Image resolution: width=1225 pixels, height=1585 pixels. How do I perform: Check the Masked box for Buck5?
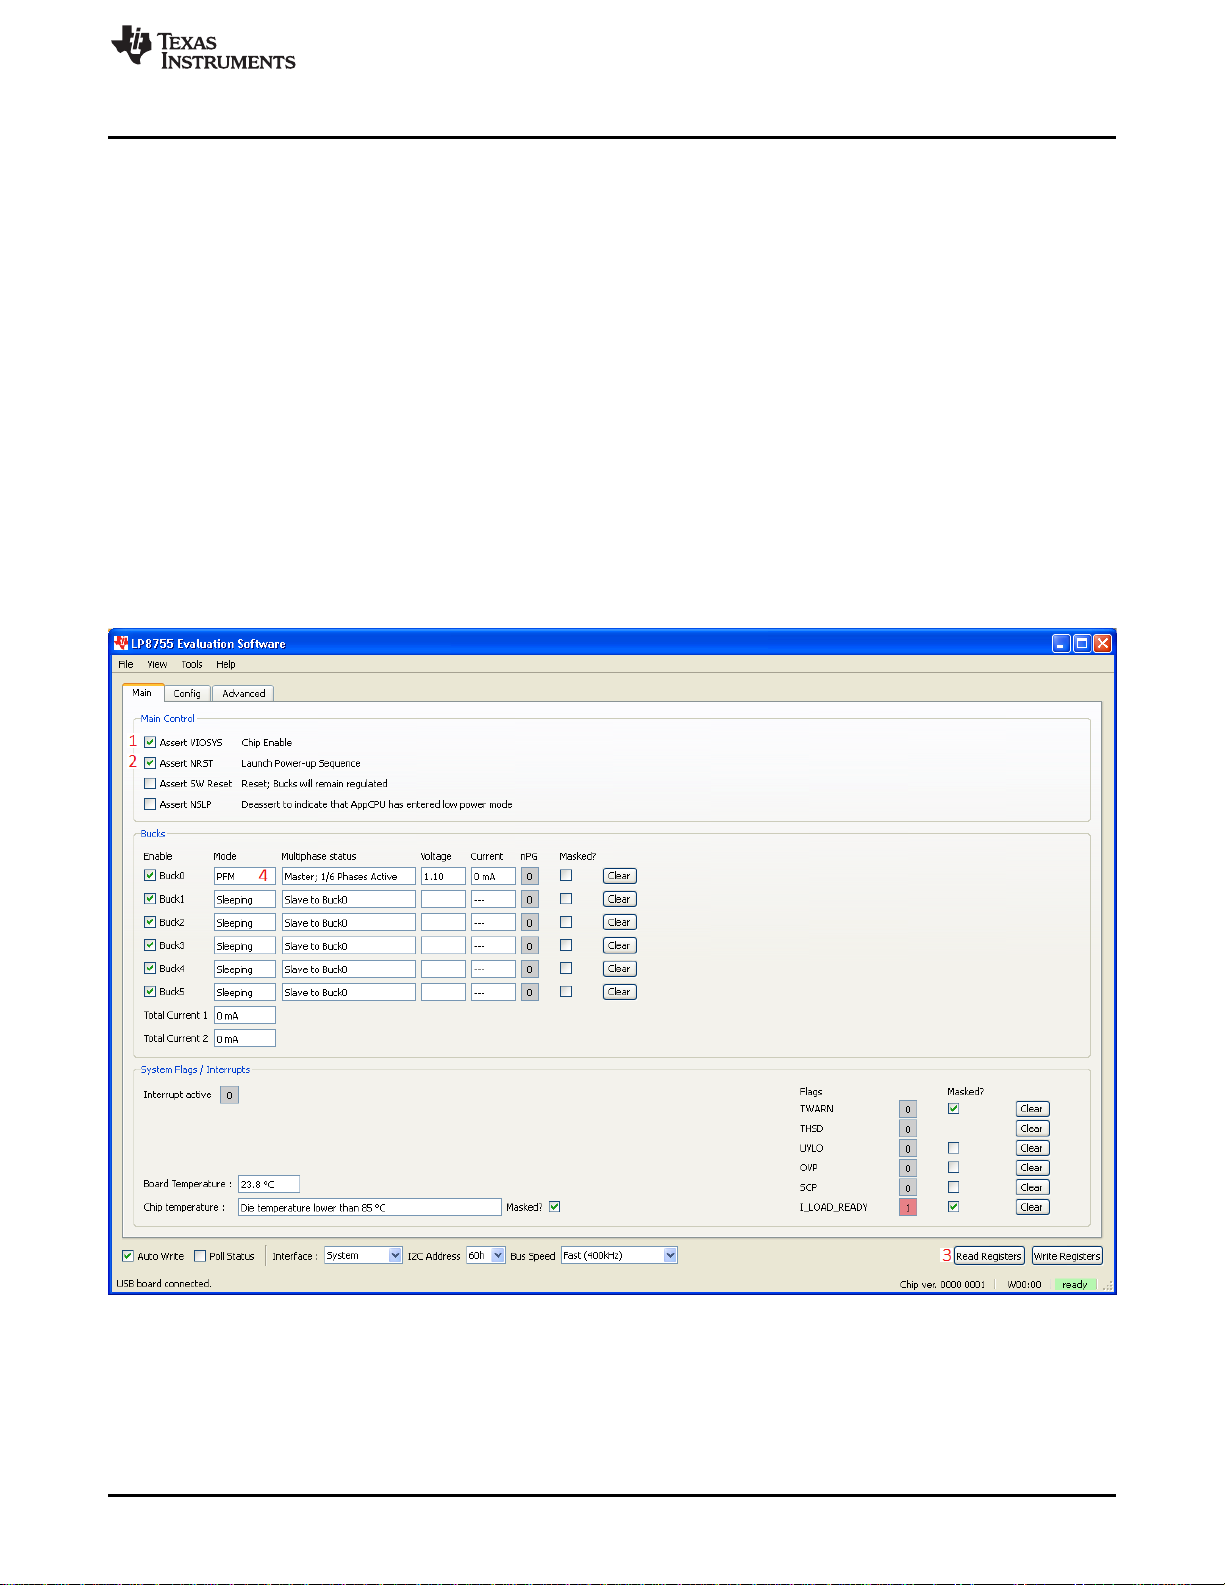click(x=566, y=992)
